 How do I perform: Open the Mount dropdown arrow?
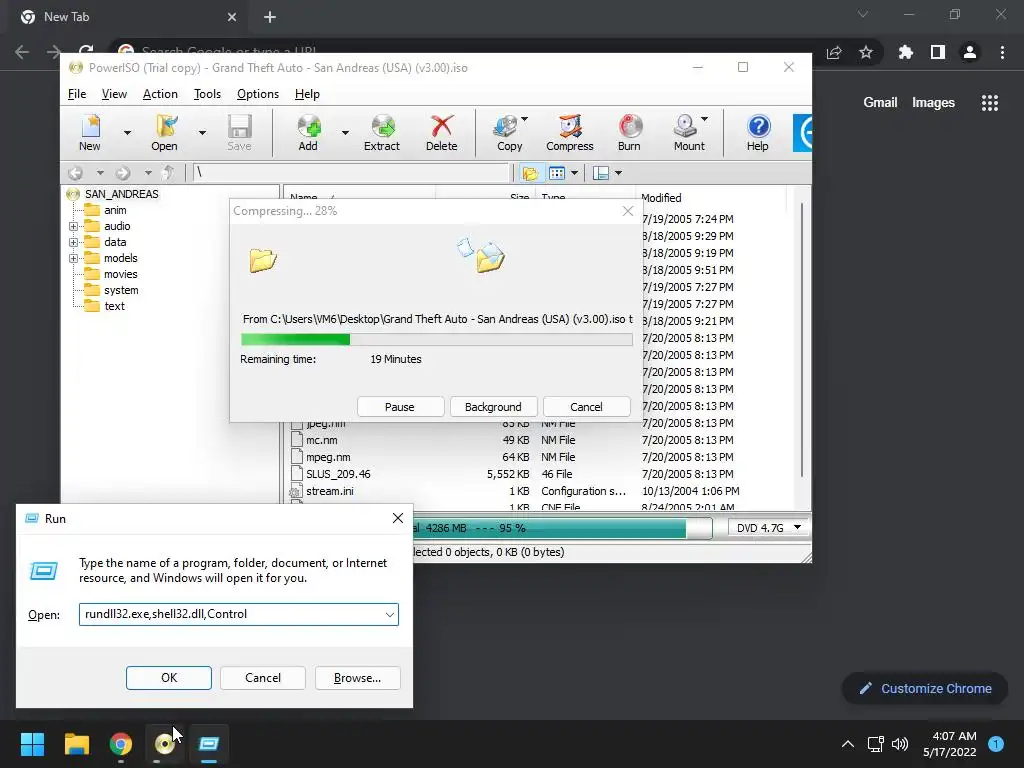coord(705,119)
